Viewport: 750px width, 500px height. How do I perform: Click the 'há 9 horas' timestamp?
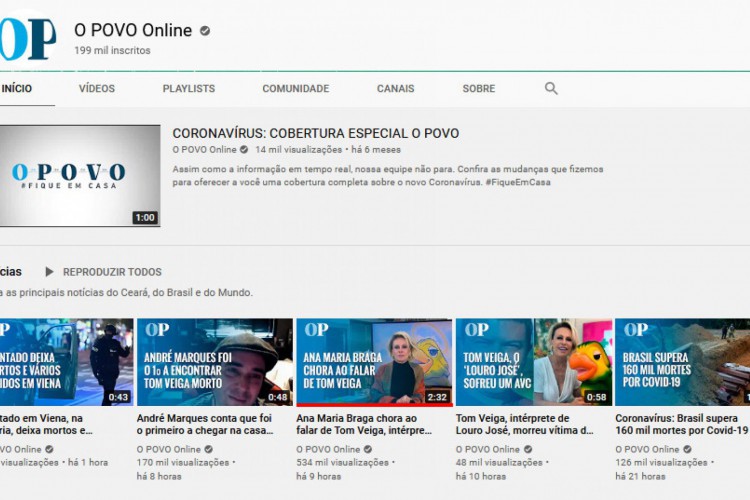tap(319, 476)
